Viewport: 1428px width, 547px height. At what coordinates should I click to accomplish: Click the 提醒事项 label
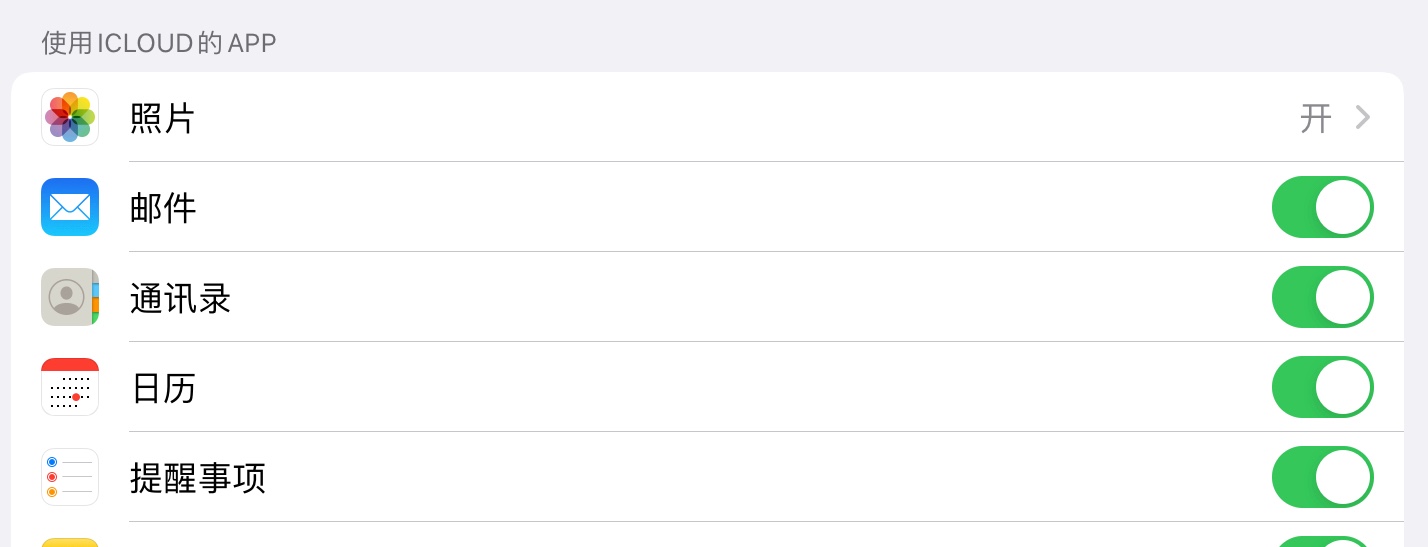(x=198, y=478)
